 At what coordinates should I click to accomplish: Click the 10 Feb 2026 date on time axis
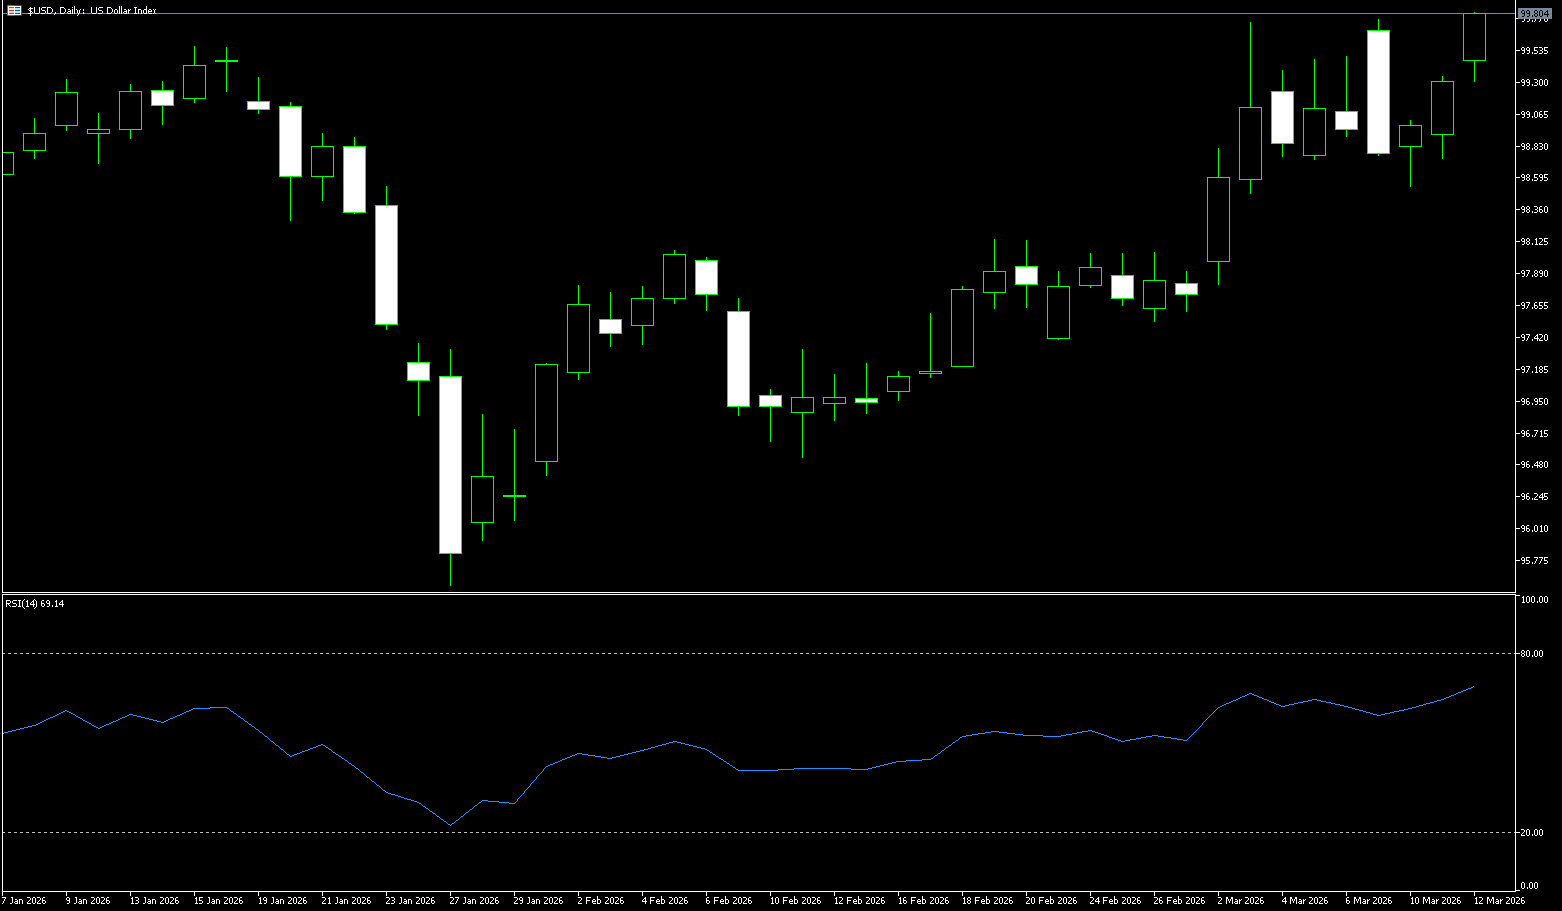795,900
